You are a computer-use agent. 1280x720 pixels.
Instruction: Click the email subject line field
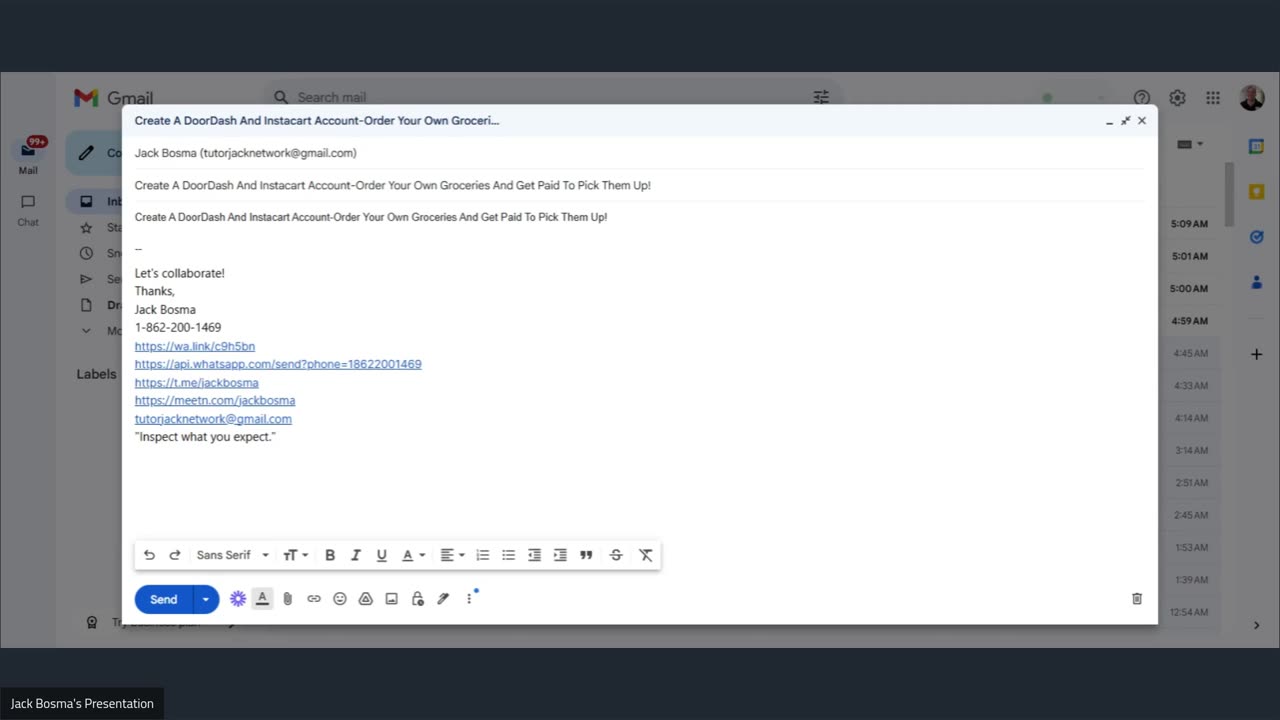(639, 186)
